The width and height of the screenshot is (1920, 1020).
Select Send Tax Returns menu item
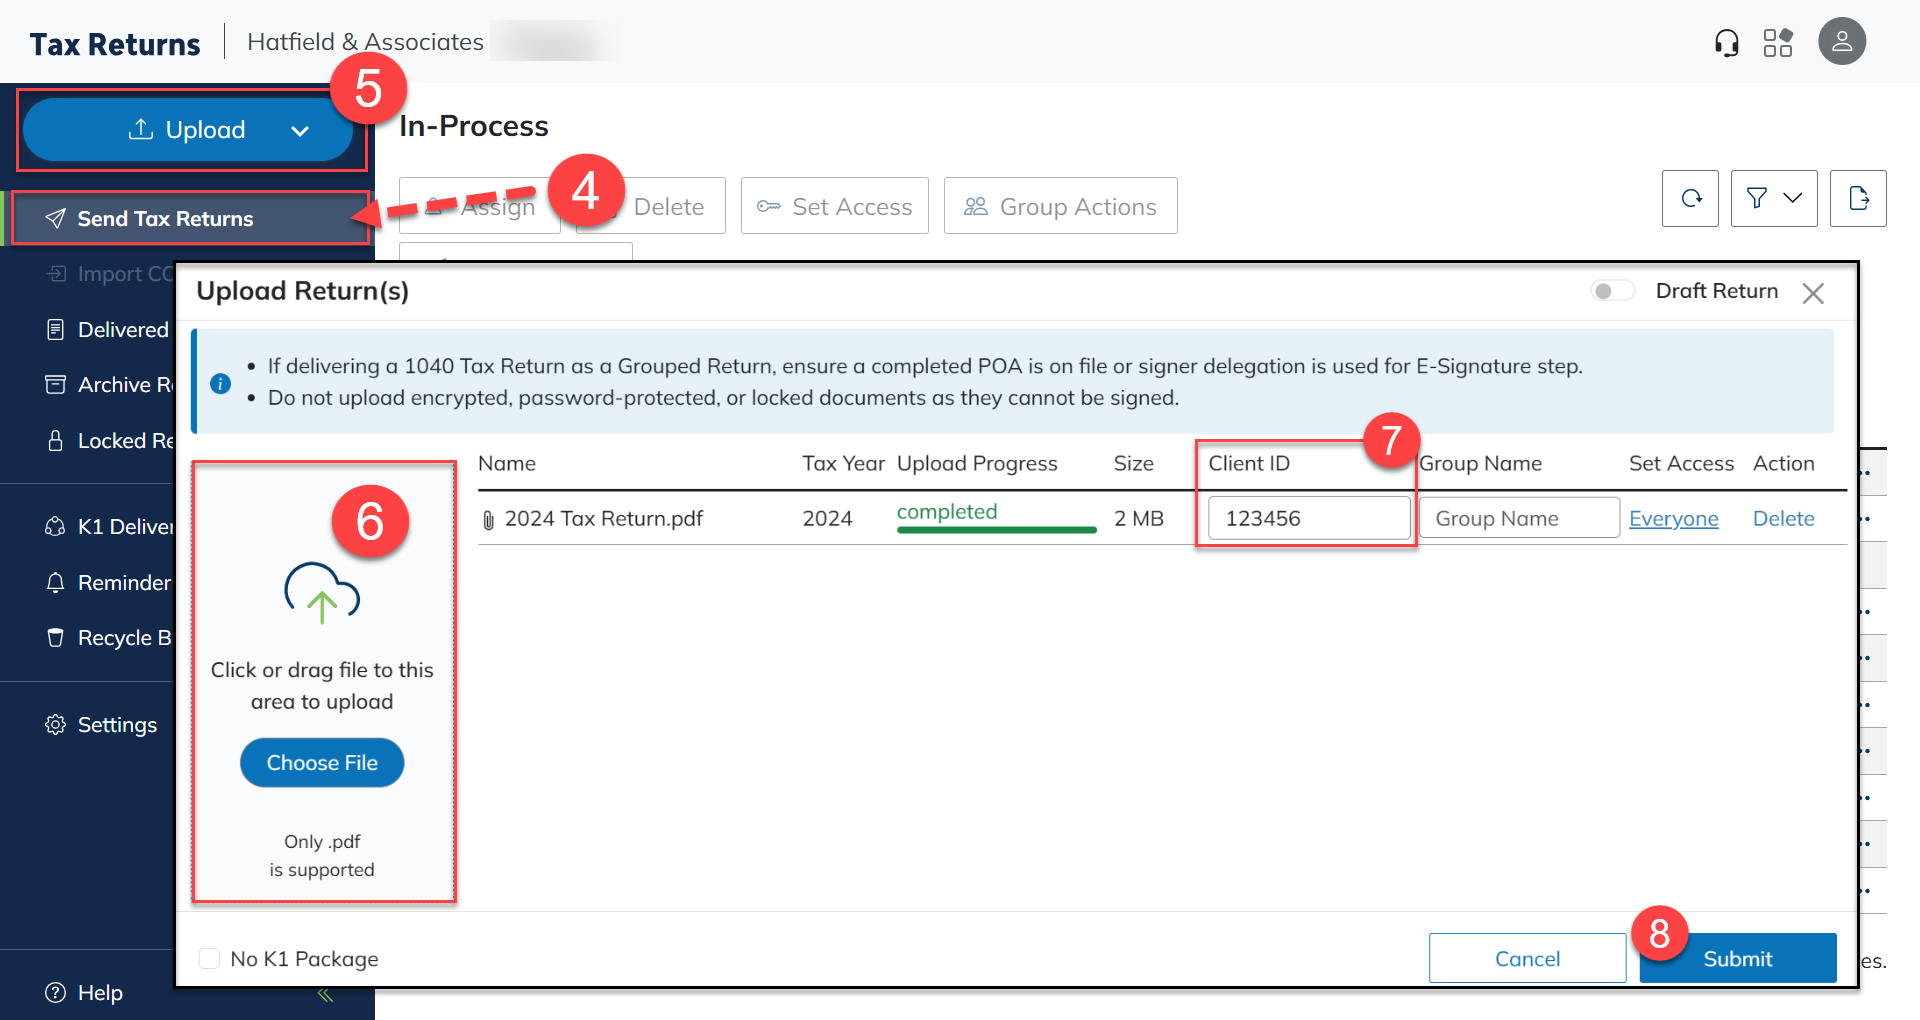coord(165,219)
